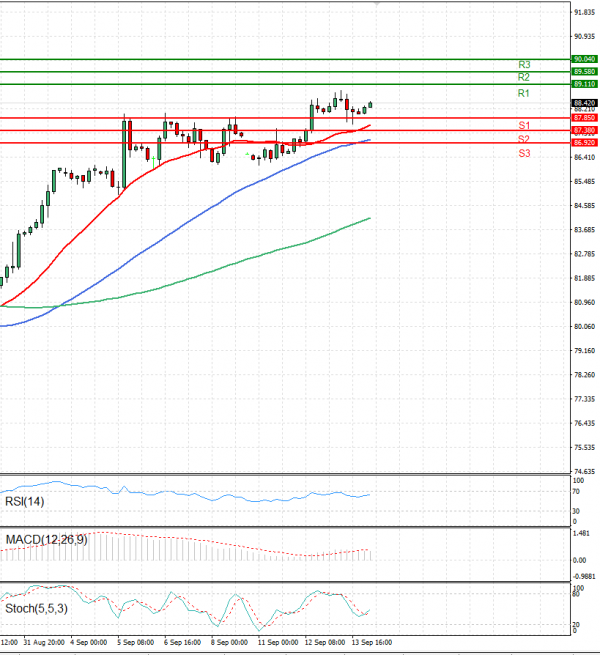Click the 81.885 price axis value
This screenshot has height=655, width=600.
(x=585, y=278)
